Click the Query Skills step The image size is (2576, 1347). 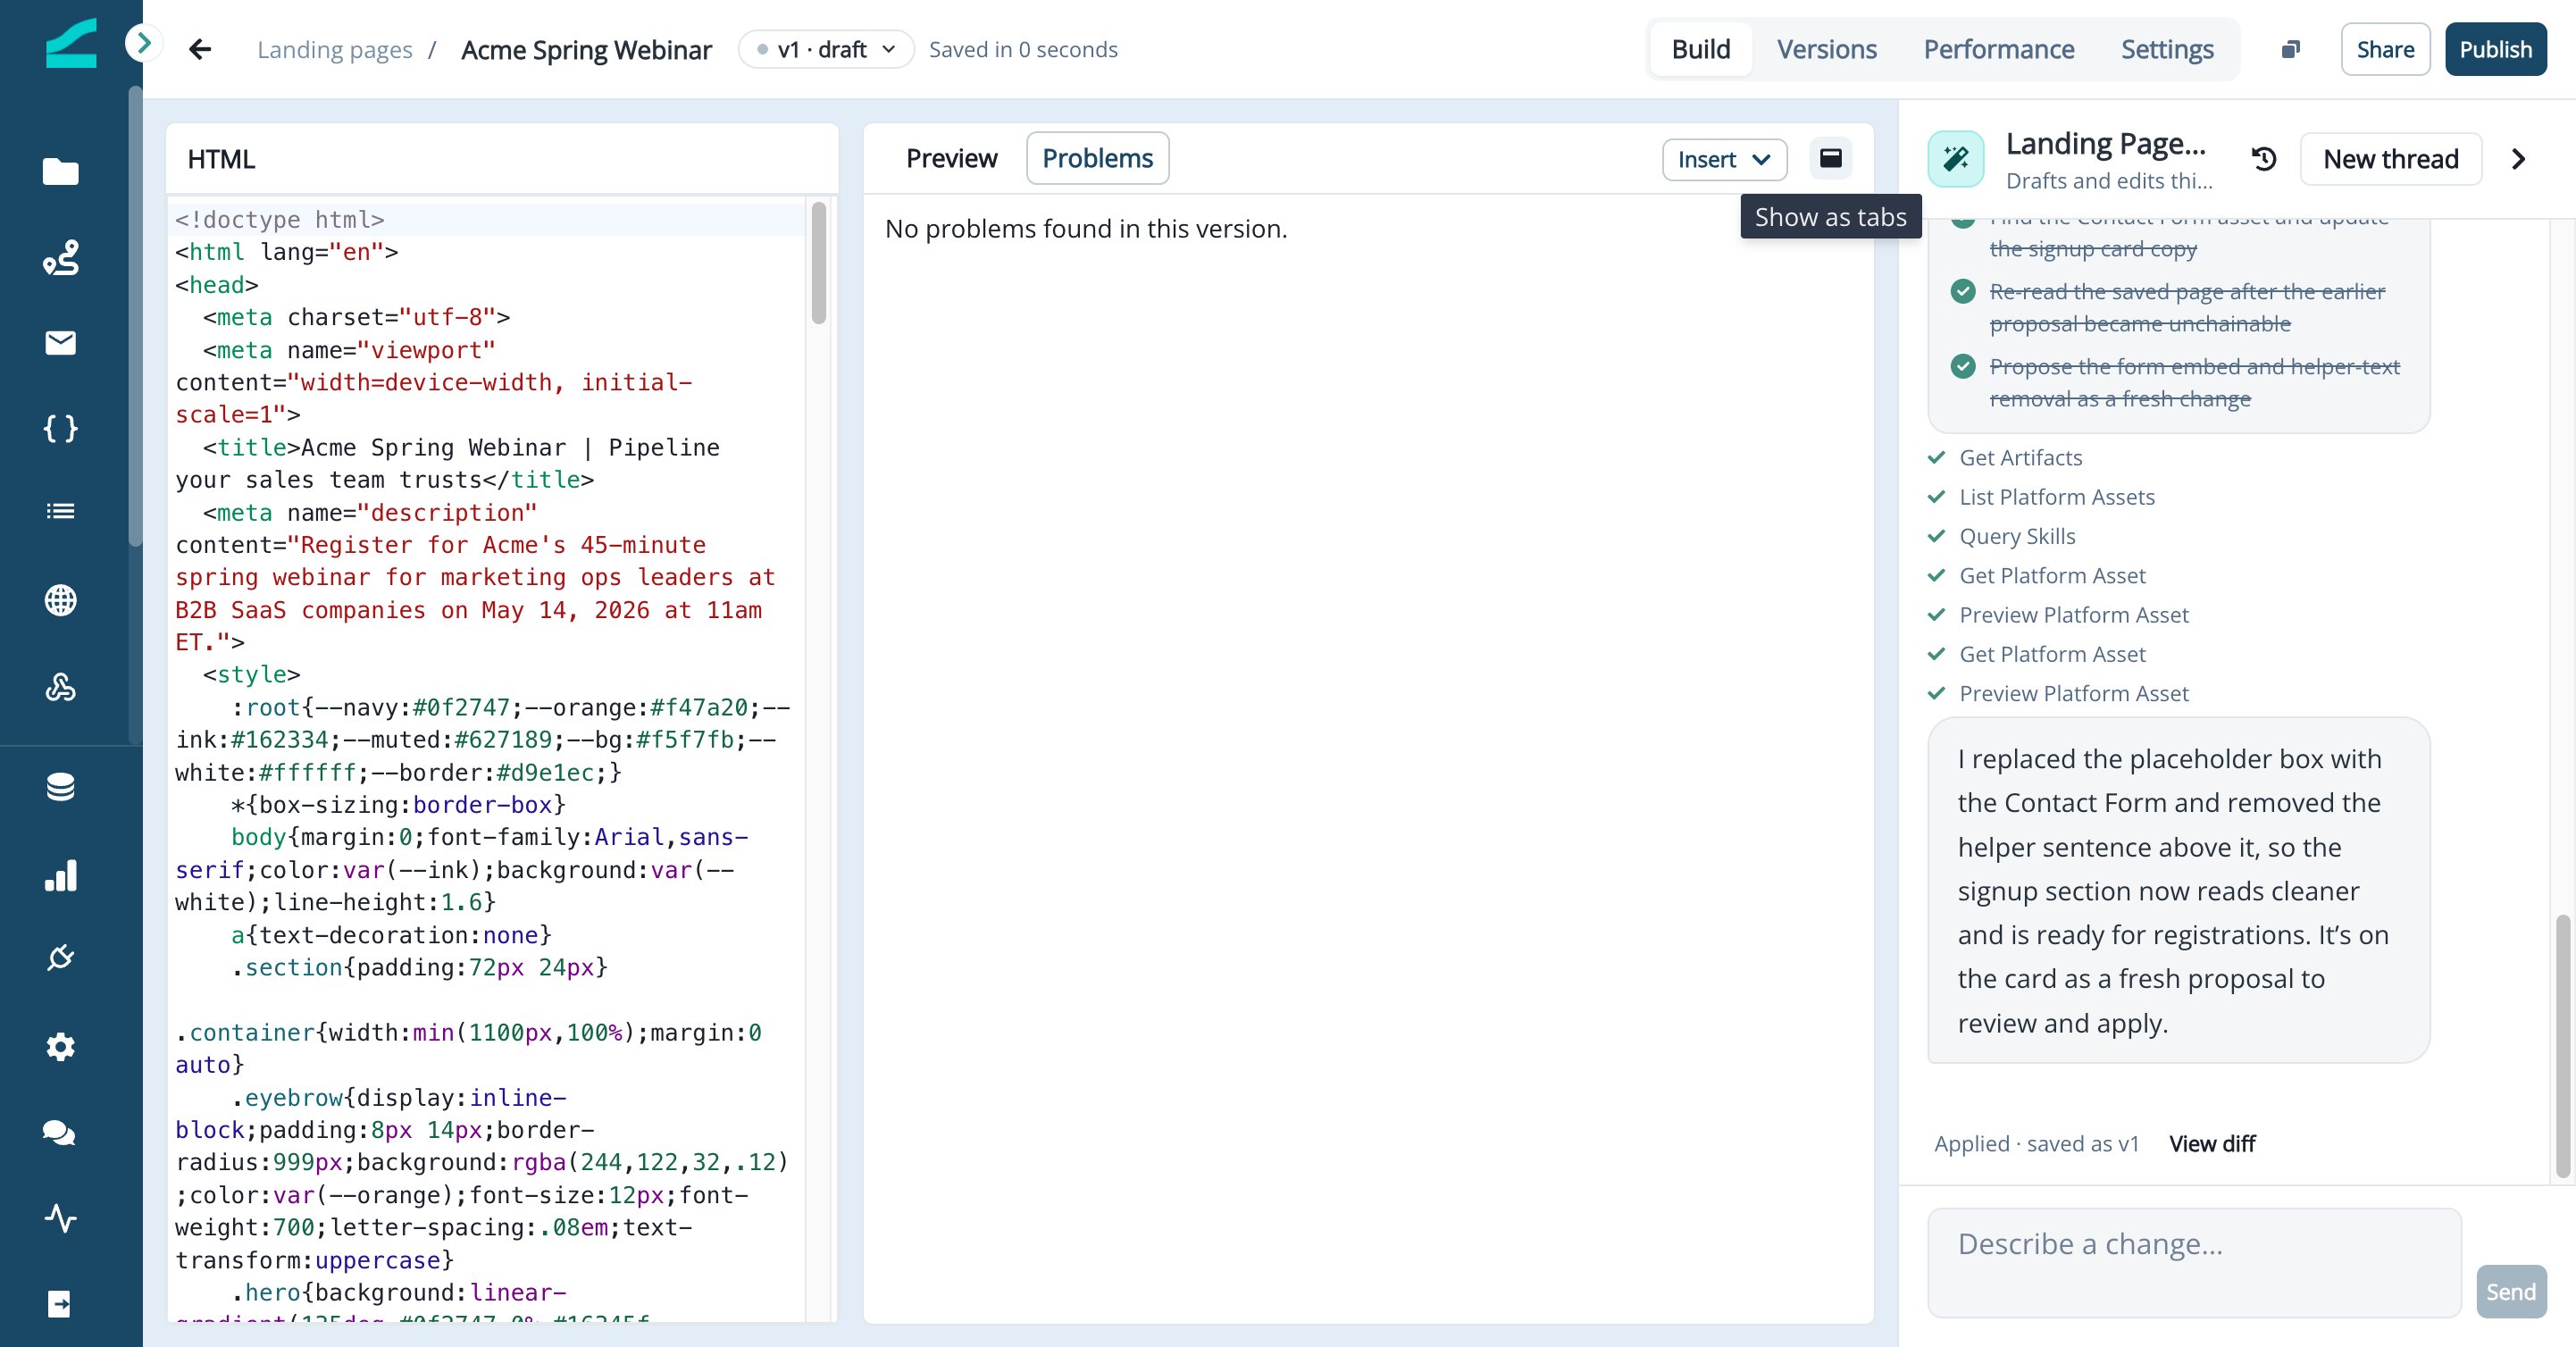[x=2016, y=536]
